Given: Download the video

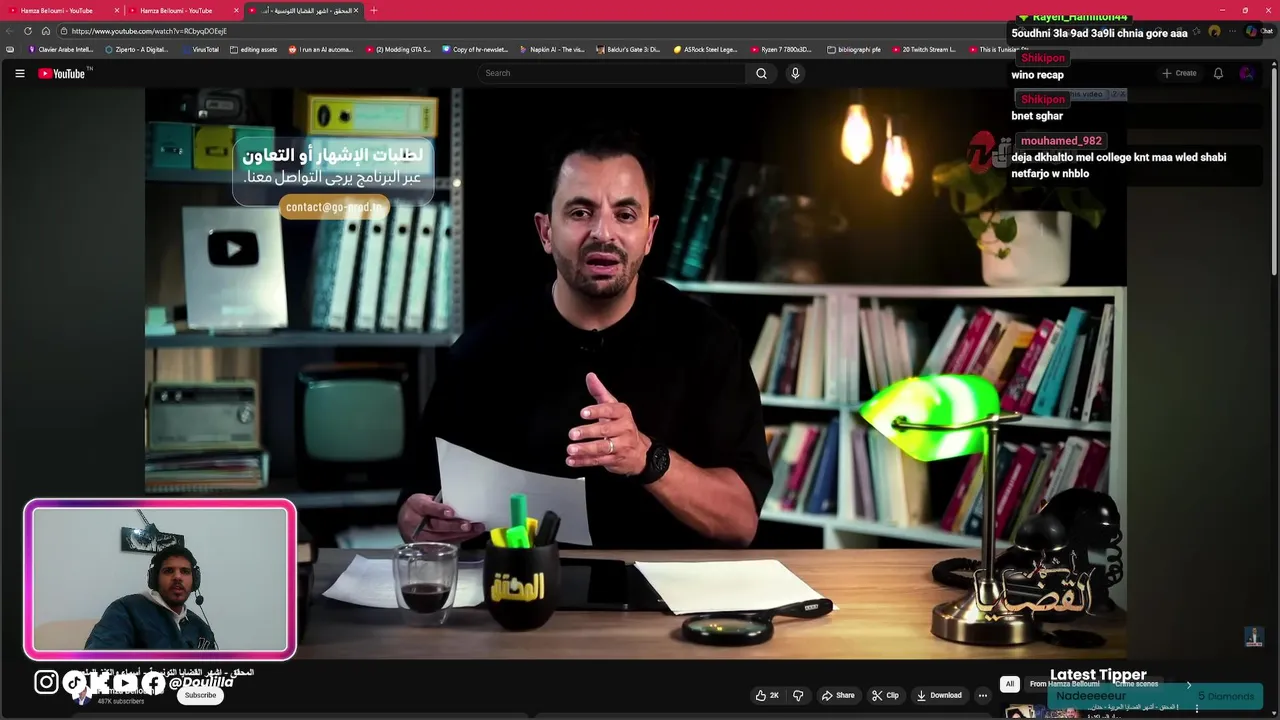Looking at the screenshot, I should [939, 695].
